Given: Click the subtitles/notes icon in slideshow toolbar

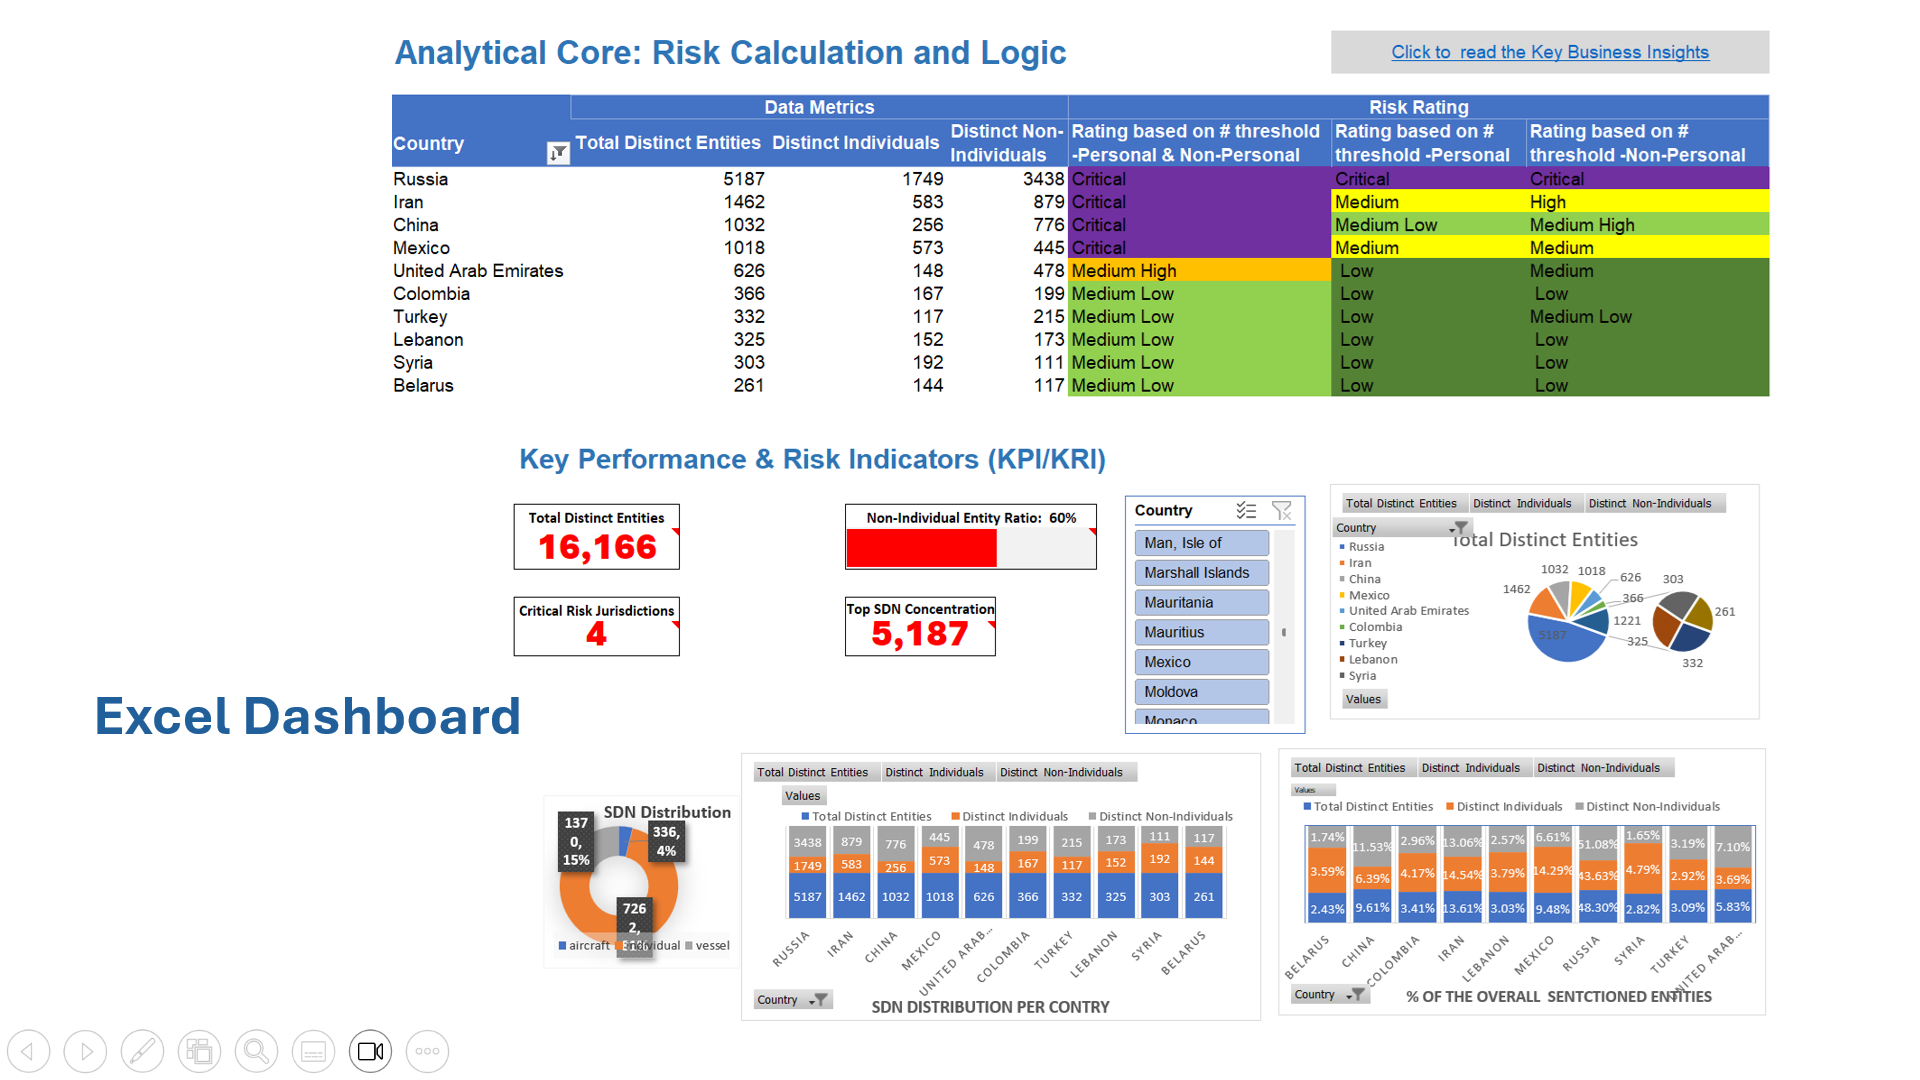Looking at the screenshot, I should (313, 1051).
